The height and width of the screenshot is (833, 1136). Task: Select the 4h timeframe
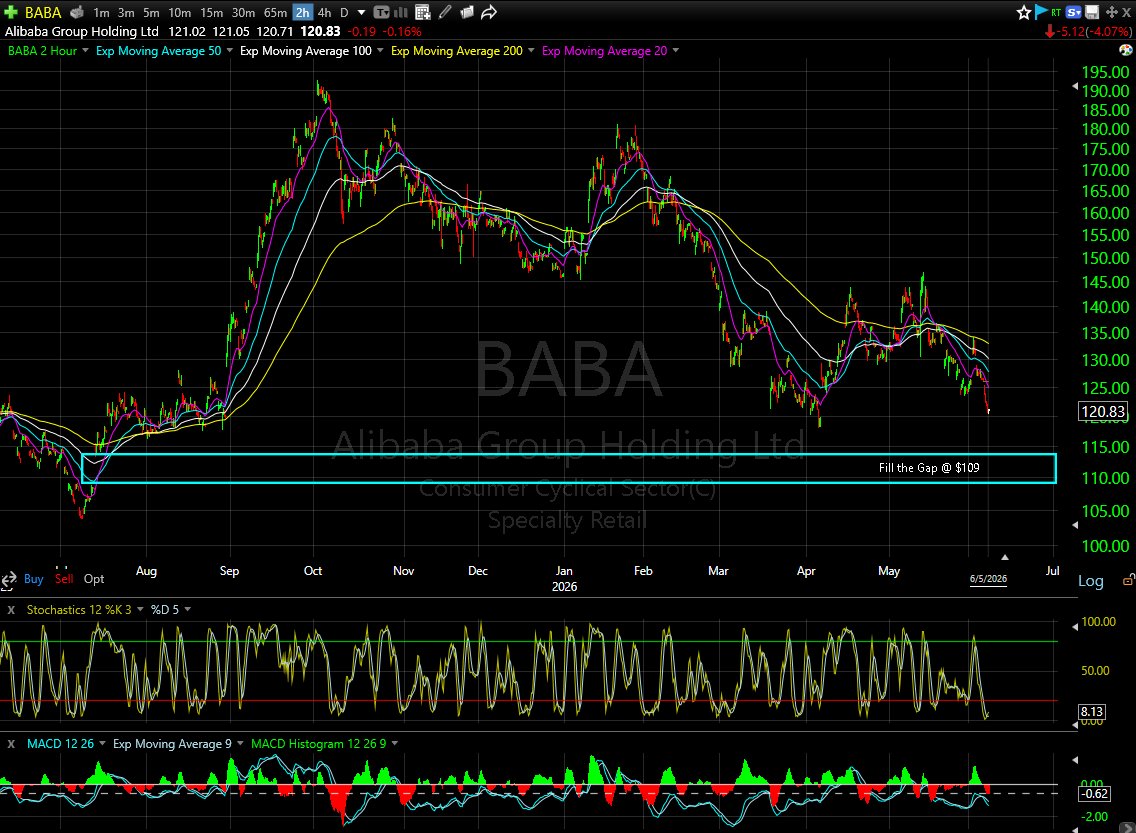tap(325, 12)
